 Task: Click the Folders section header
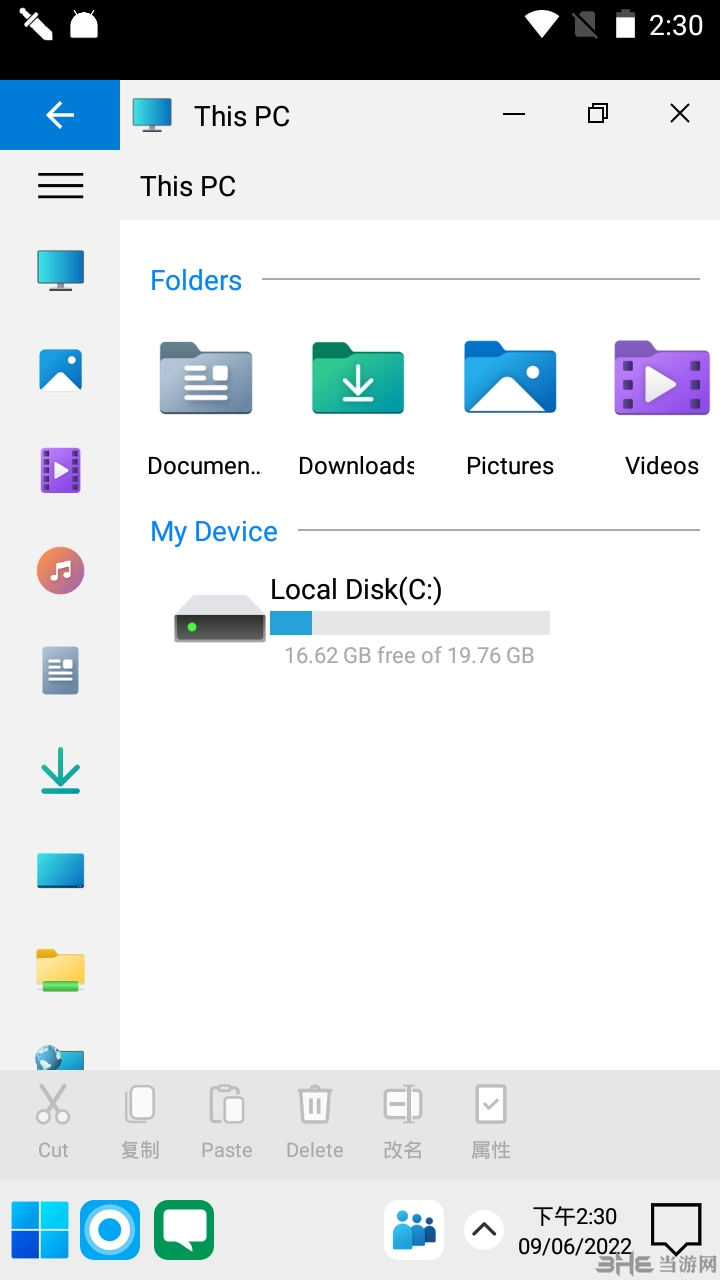click(196, 280)
